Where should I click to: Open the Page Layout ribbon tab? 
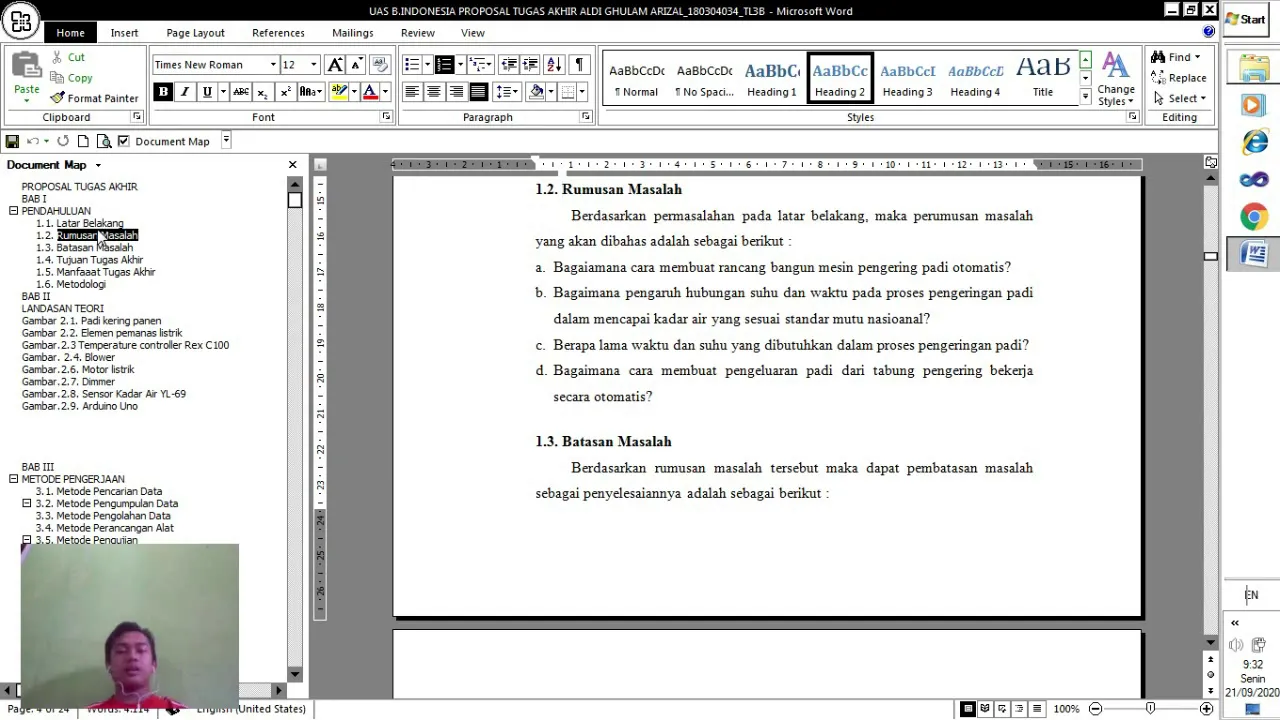coord(195,33)
